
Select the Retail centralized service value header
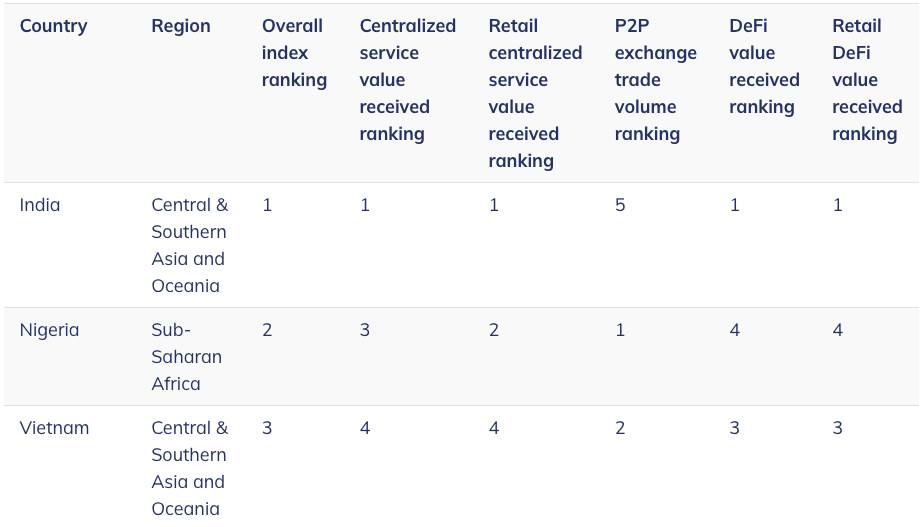[535, 93]
